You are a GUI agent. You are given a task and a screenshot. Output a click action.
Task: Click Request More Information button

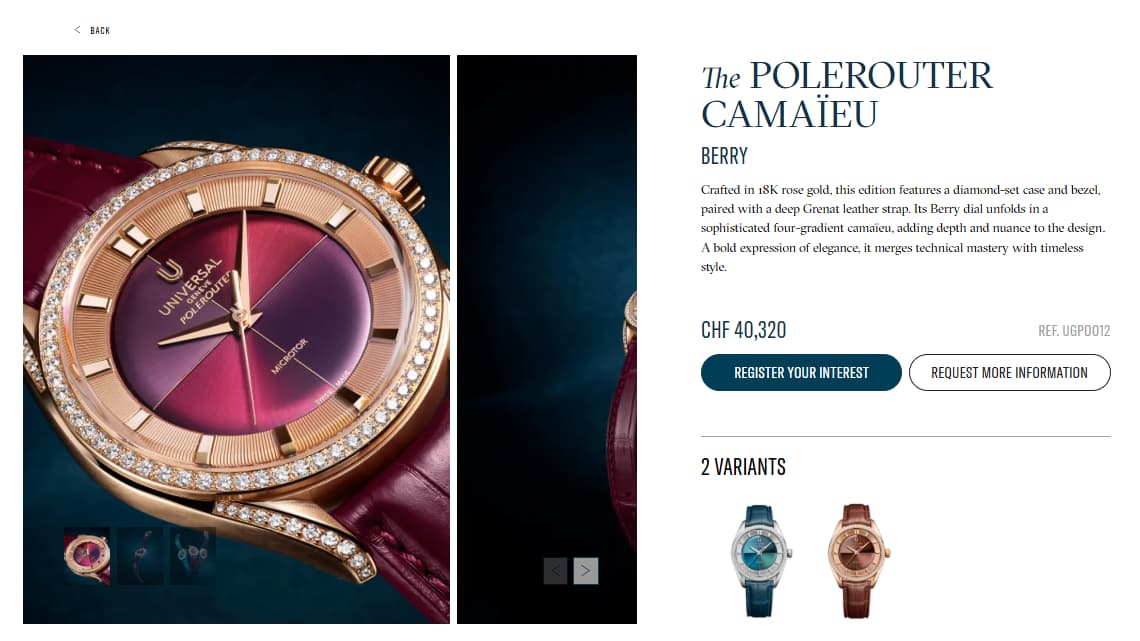pos(1009,372)
